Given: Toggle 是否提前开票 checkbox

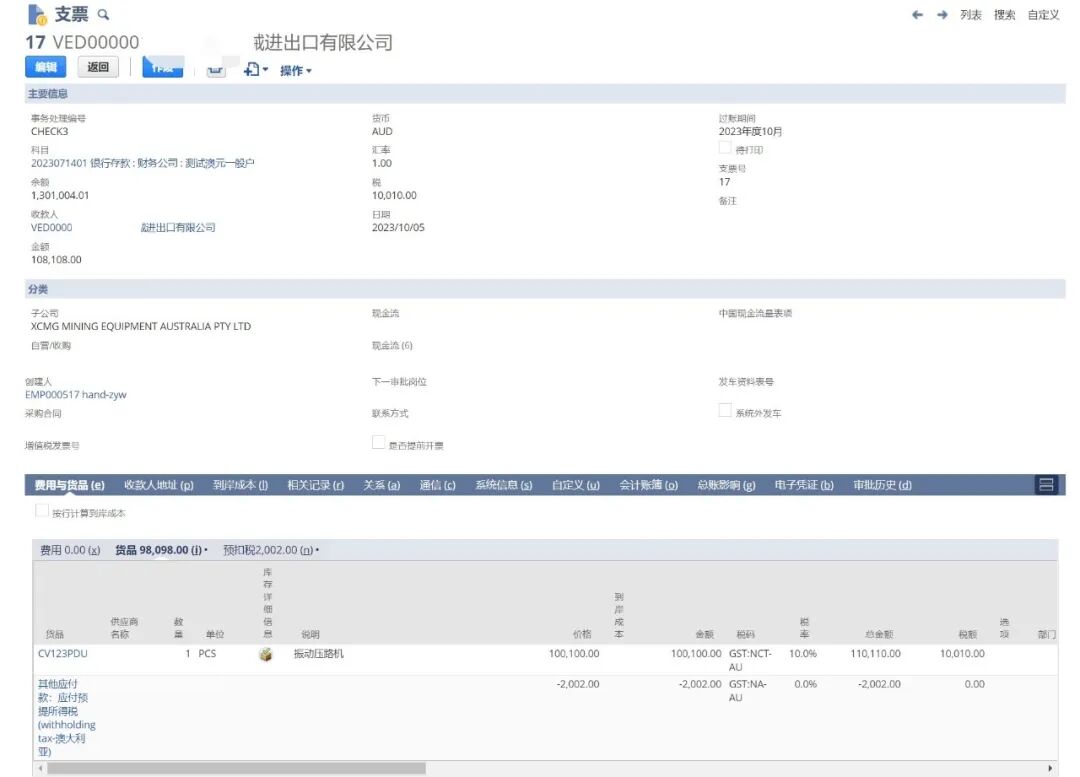Looking at the screenshot, I should coord(378,442).
